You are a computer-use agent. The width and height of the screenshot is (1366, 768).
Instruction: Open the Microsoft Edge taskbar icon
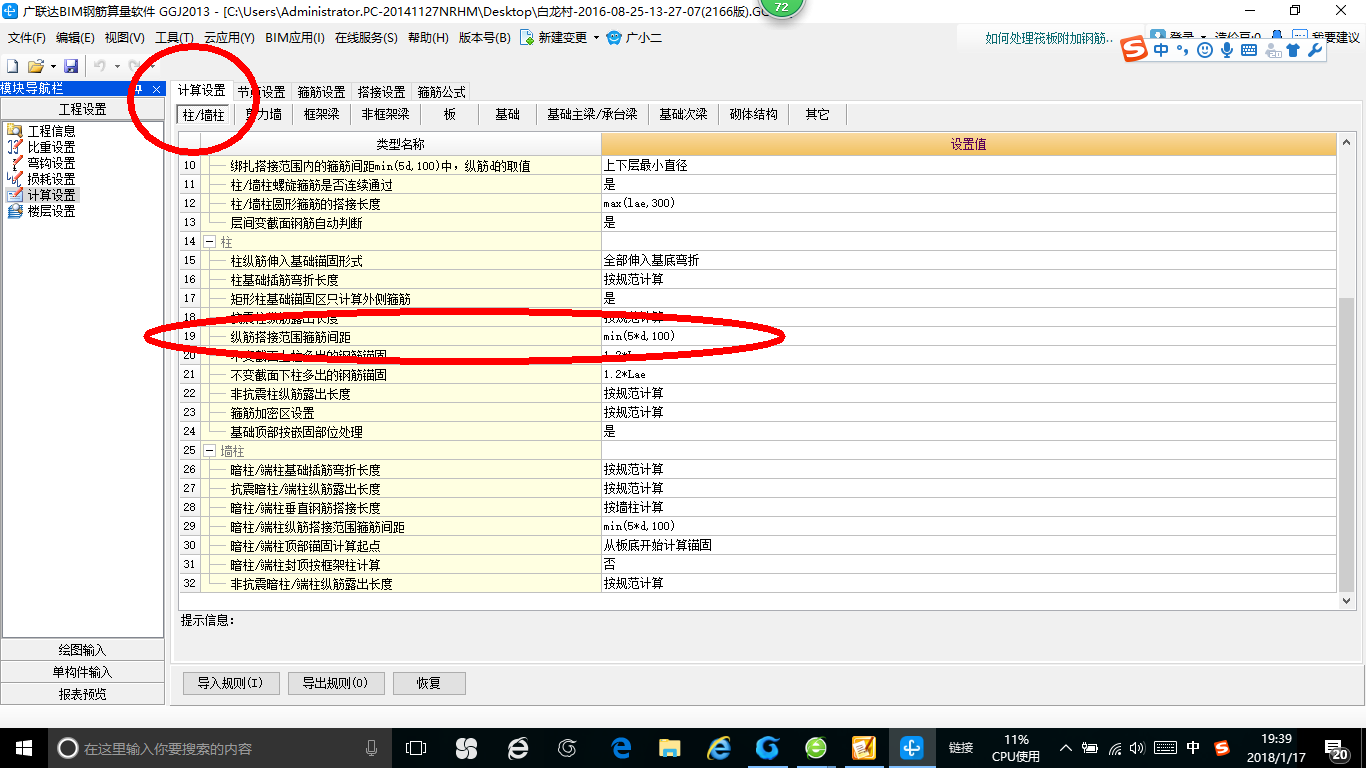click(x=621, y=748)
